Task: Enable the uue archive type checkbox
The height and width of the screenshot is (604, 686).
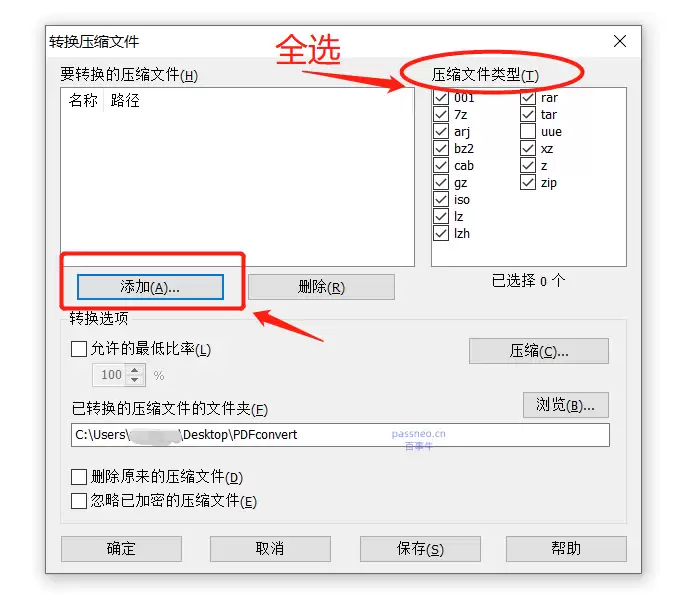Action: (528, 131)
